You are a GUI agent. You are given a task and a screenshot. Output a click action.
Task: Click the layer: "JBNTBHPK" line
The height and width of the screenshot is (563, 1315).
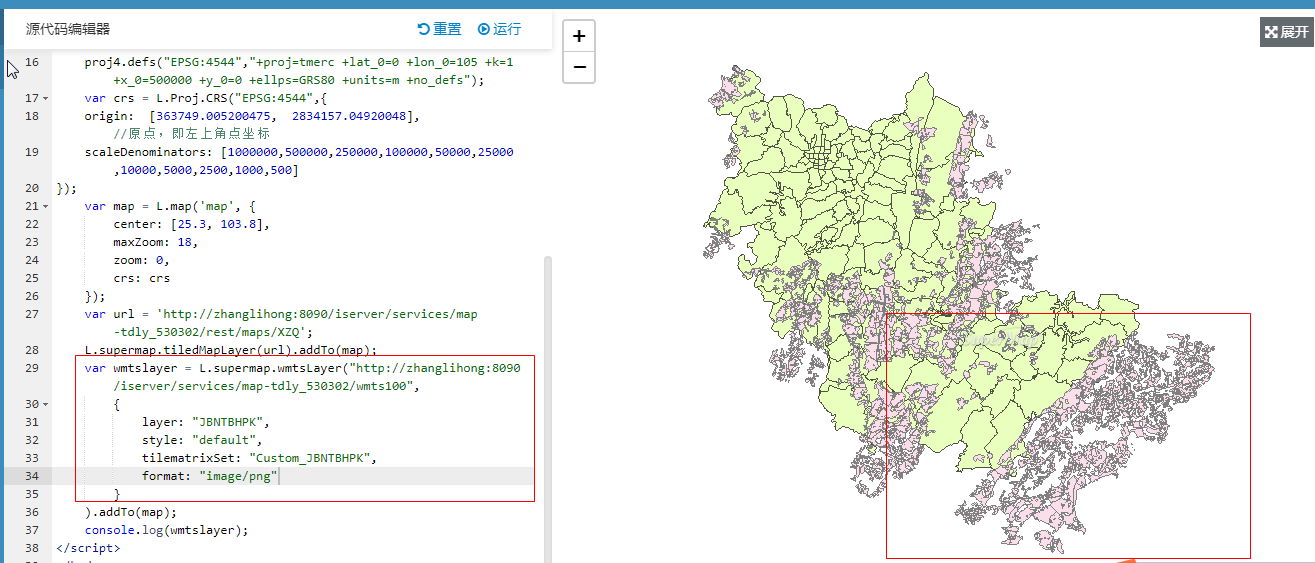pos(206,422)
